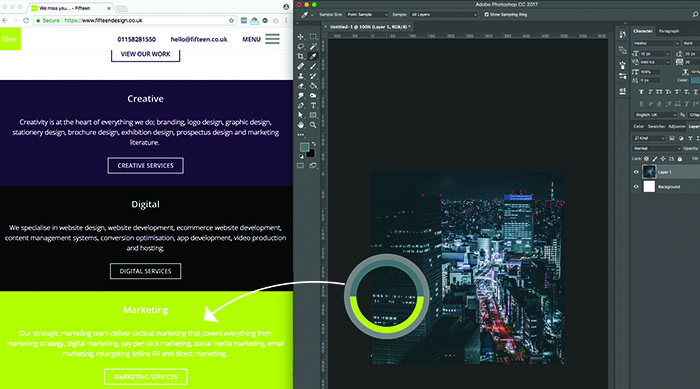Click the DIGITAL SERVICES button
This screenshot has height=389, width=700.
pyautogui.click(x=146, y=271)
